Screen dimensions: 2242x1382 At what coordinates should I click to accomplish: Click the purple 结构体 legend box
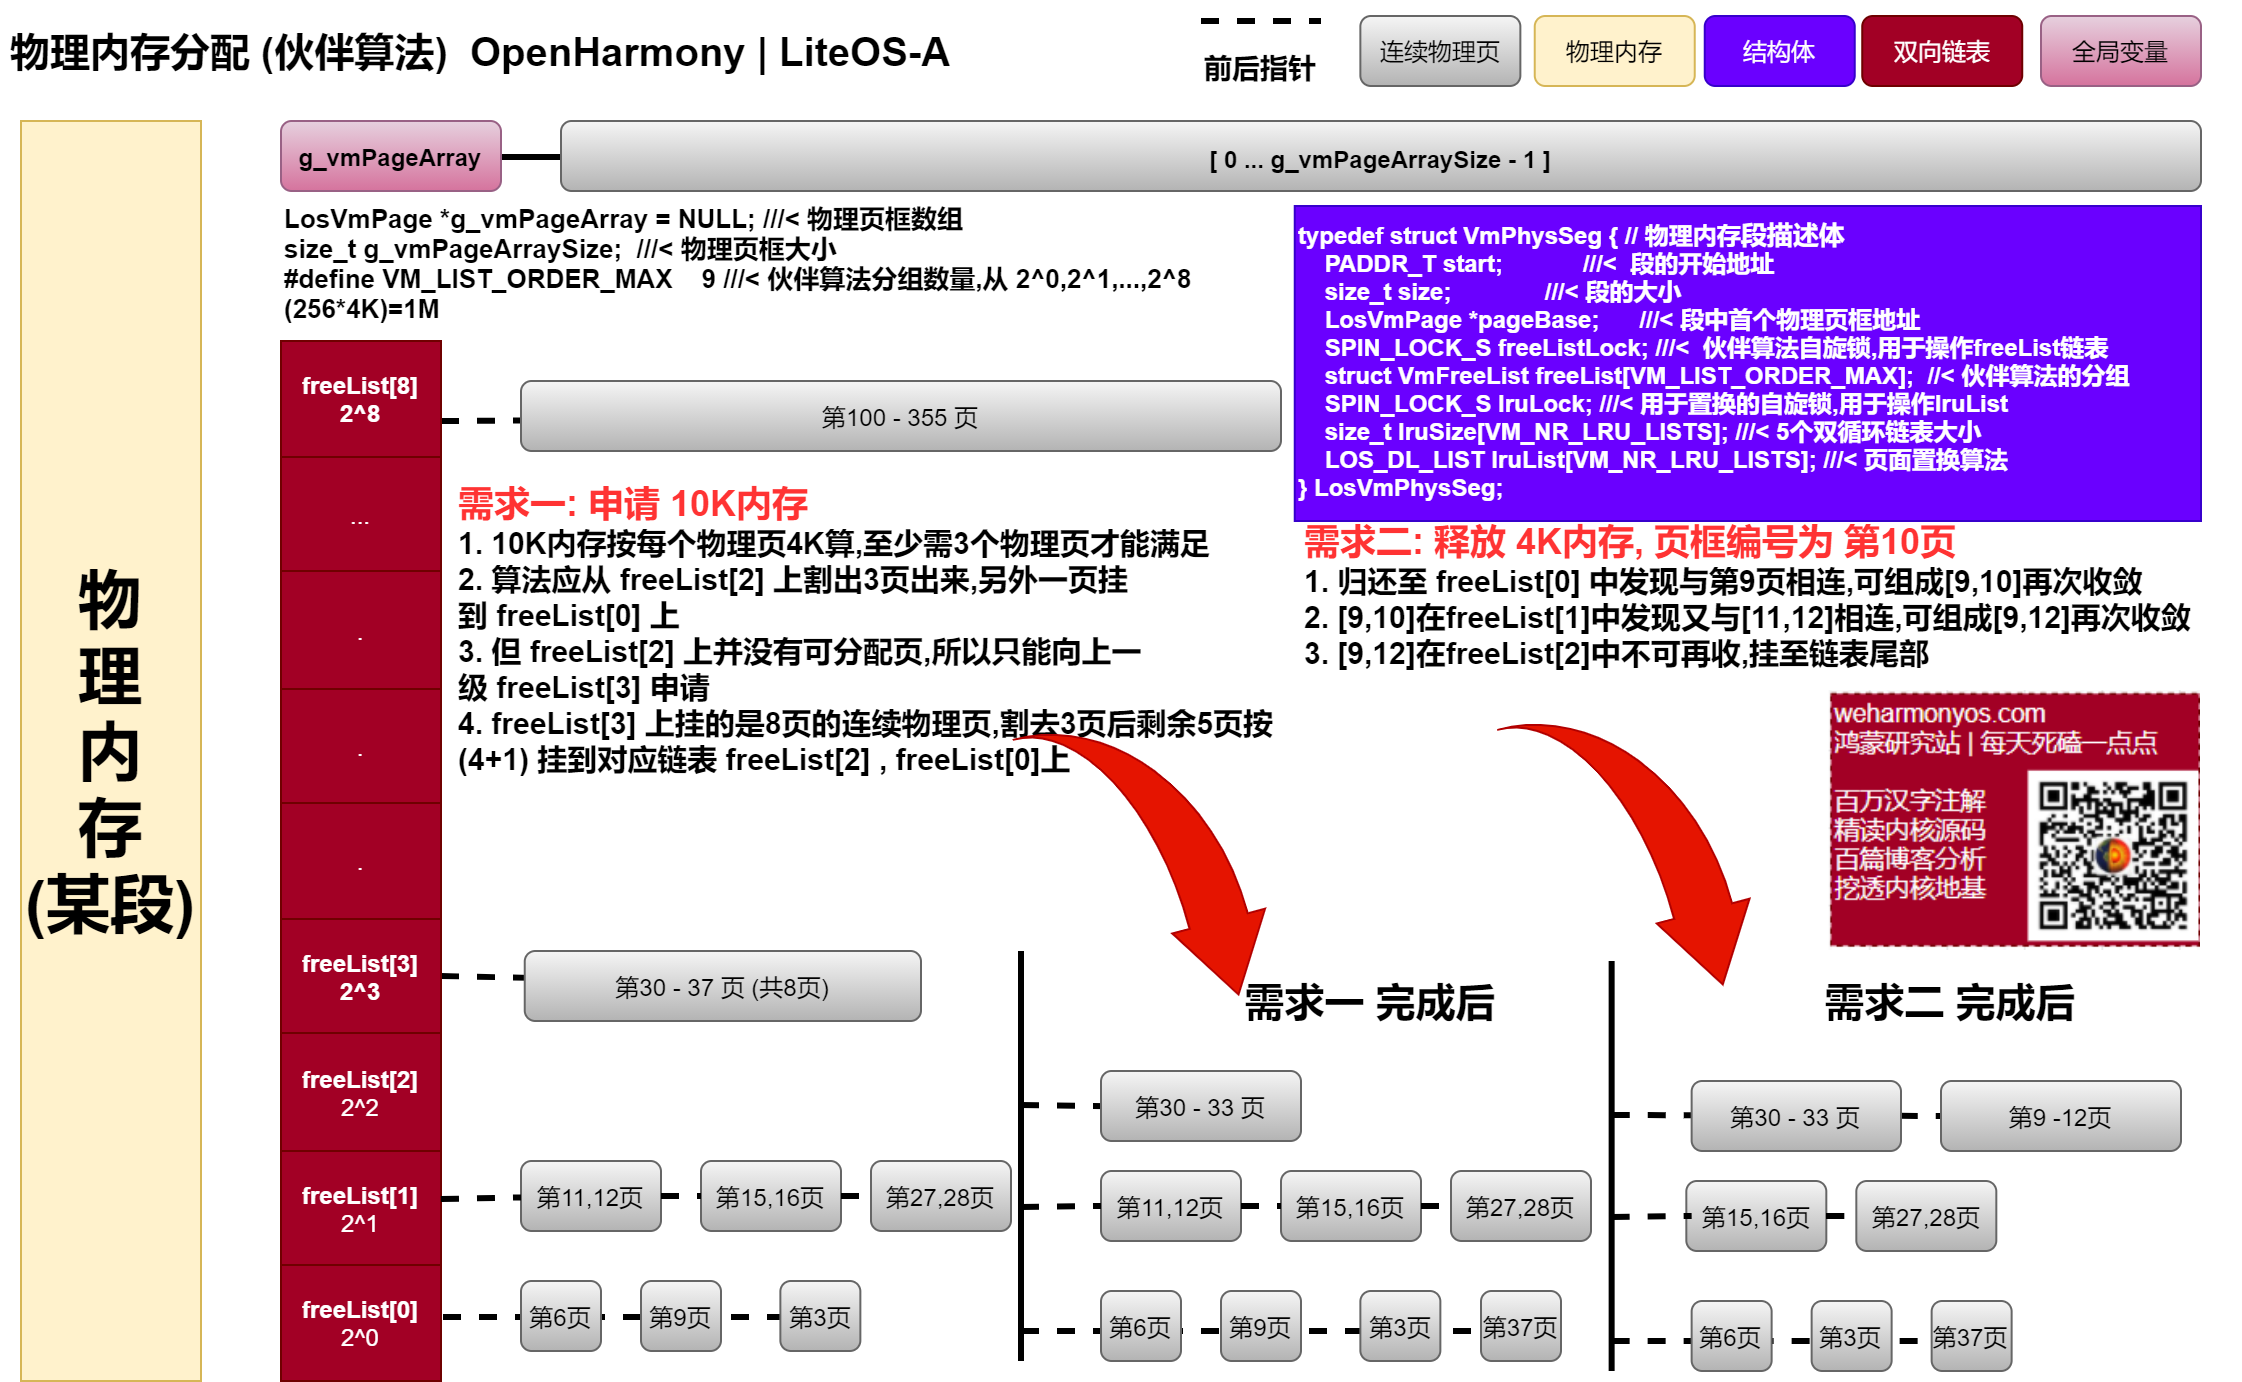(1779, 51)
